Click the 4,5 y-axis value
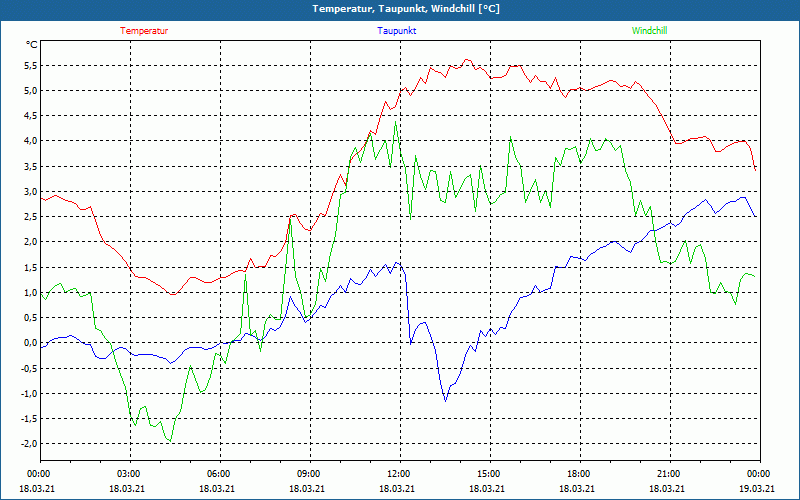Viewport: 800px width, 500px height. pyautogui.click(x=31, y=116)
